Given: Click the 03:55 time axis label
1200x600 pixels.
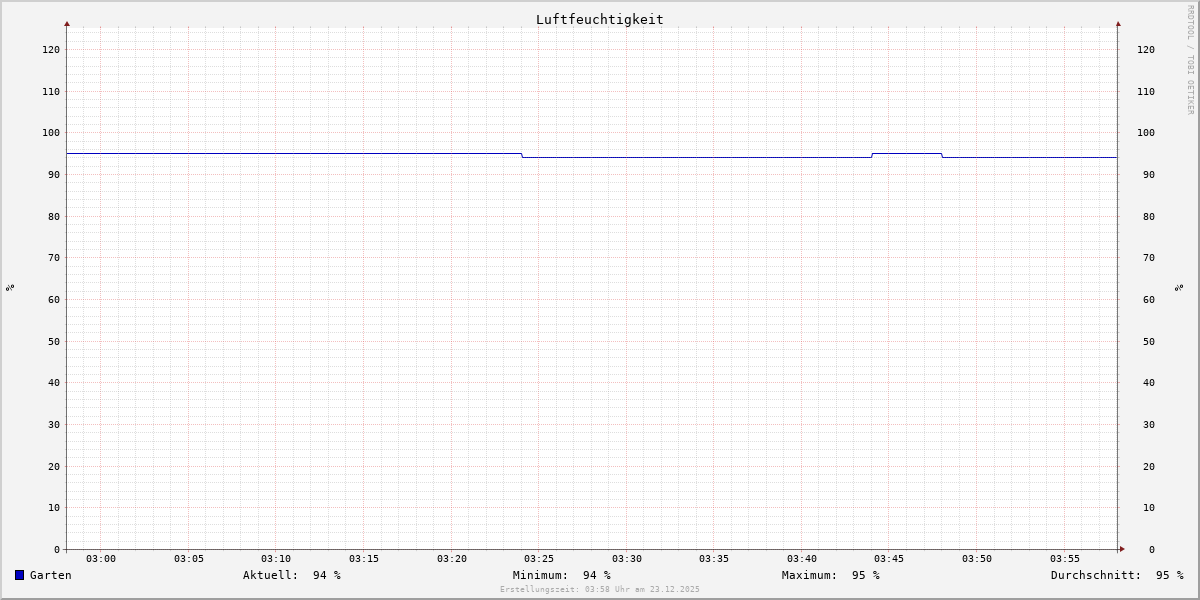Looking at the screenshot, I should 1065,559.
